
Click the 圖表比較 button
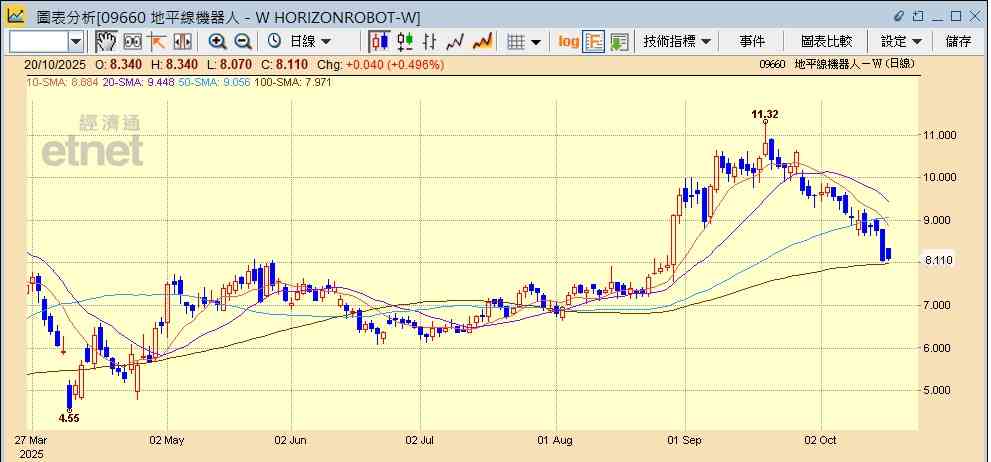click(826, 41)
